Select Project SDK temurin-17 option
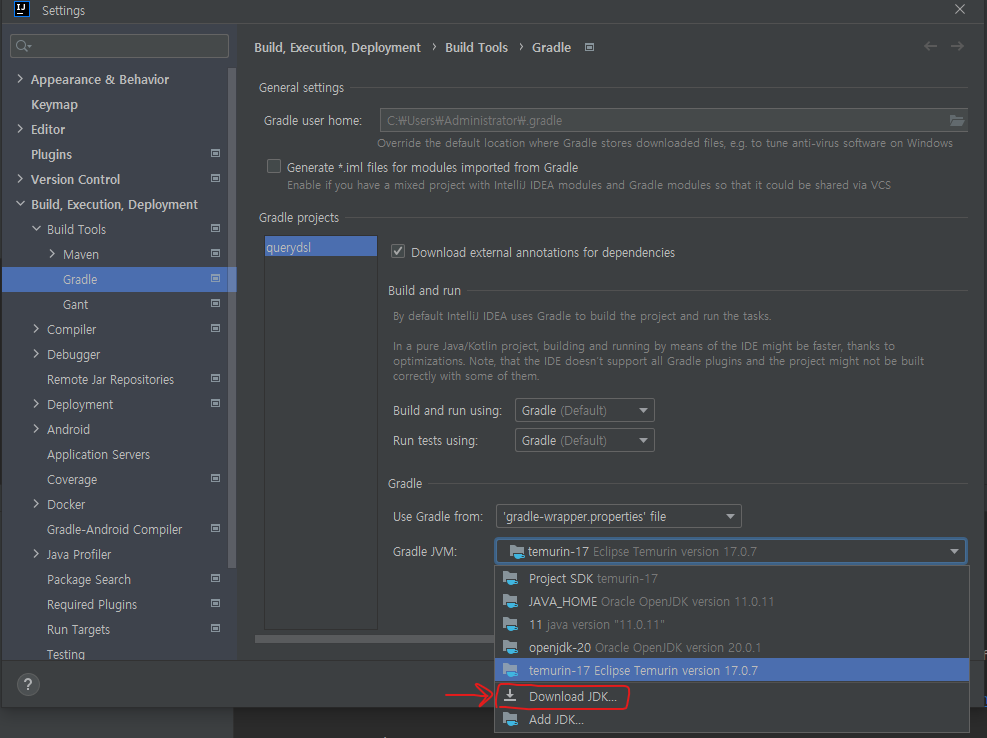Image resolution: width=987 pixels, height=738 pixels. 731,578
